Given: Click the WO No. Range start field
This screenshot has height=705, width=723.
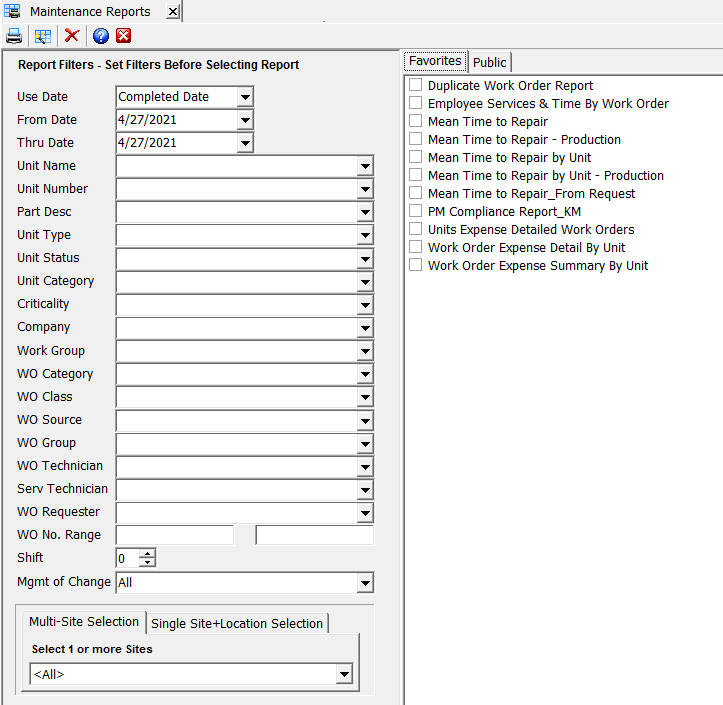Looking at the screenshot, I should 175,535.
